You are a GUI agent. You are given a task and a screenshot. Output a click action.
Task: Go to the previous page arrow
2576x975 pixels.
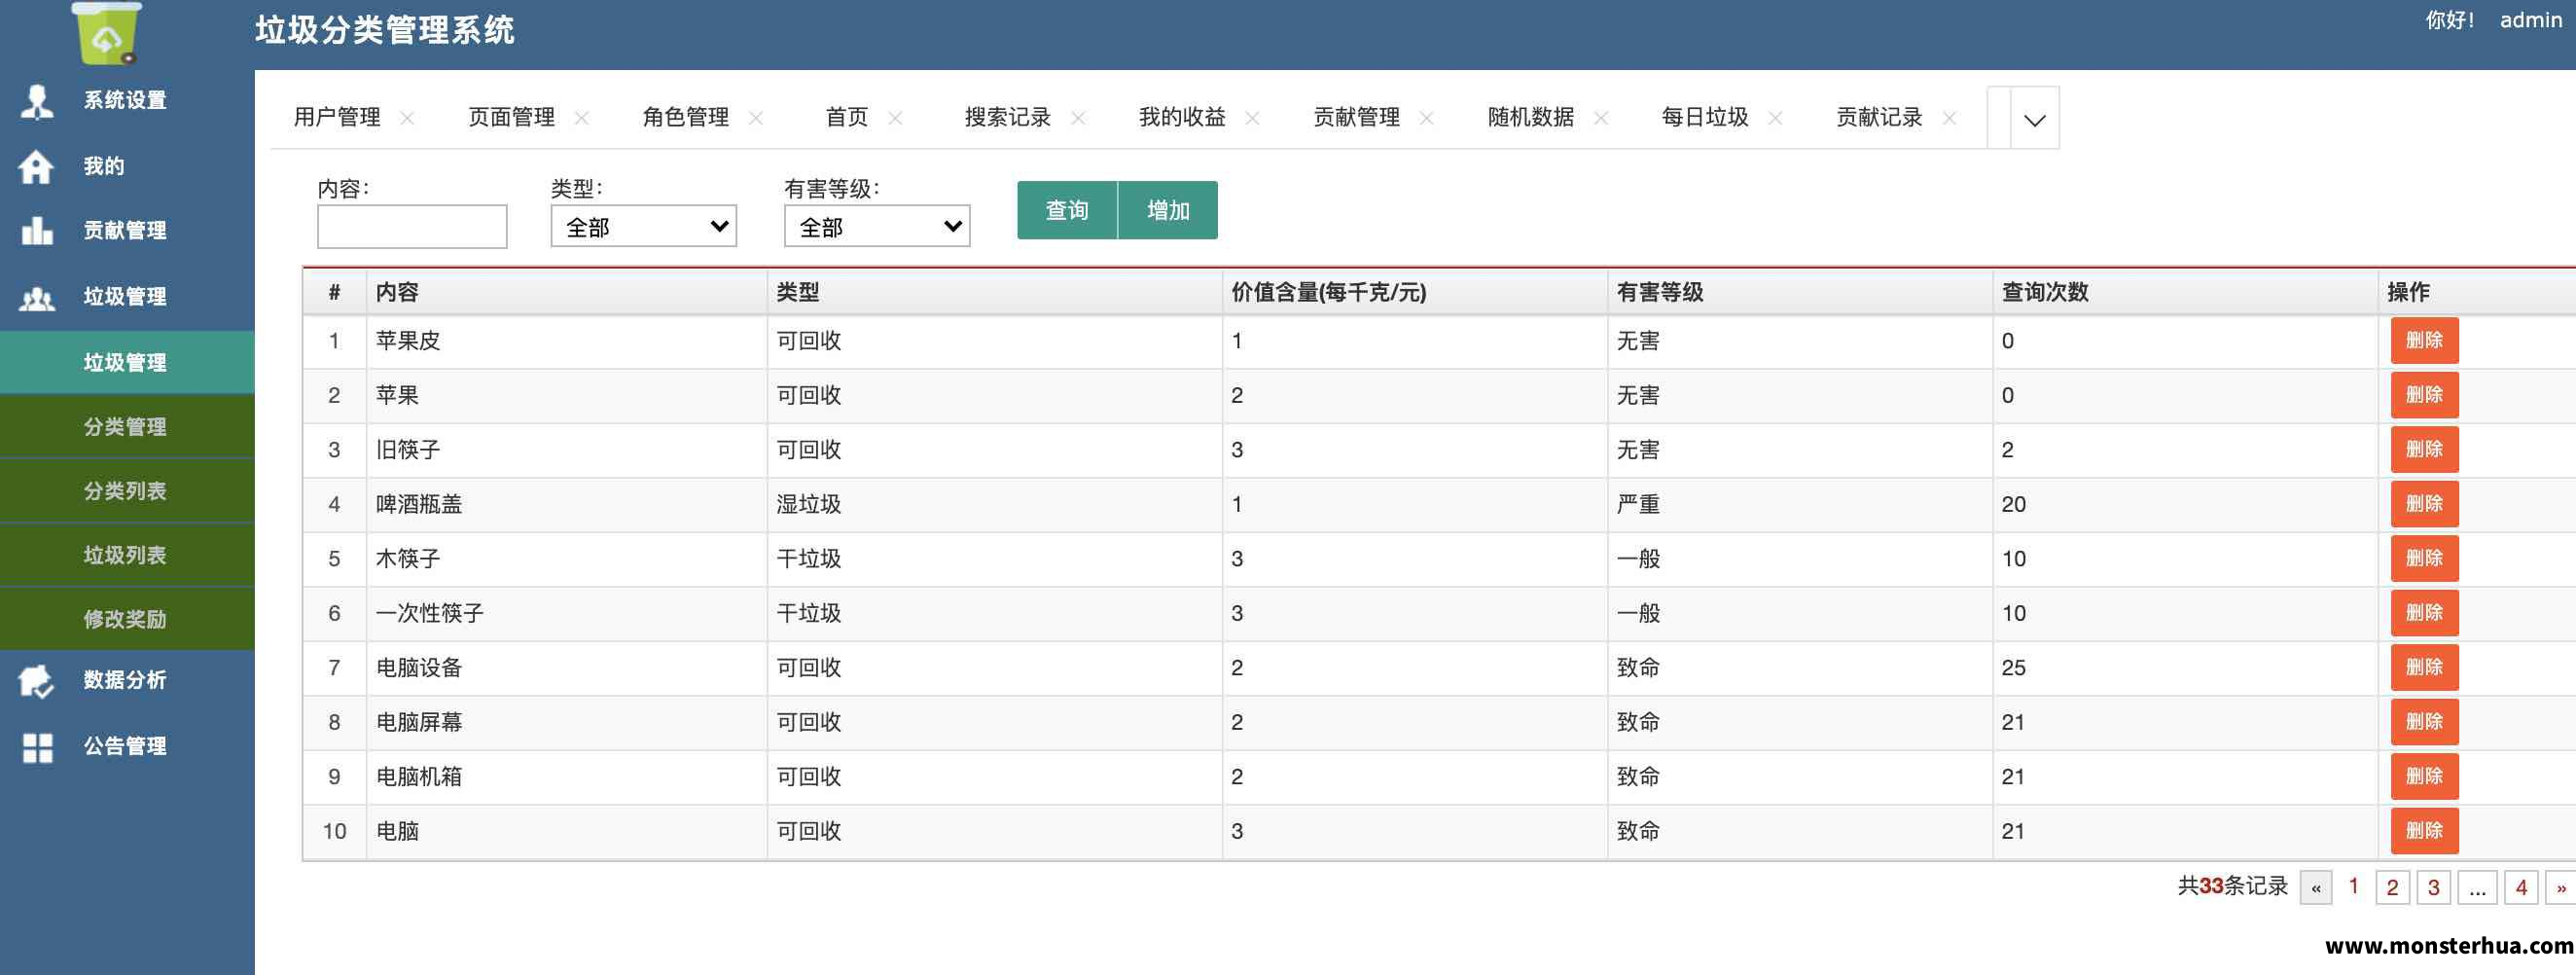(x=2316, y=888)
